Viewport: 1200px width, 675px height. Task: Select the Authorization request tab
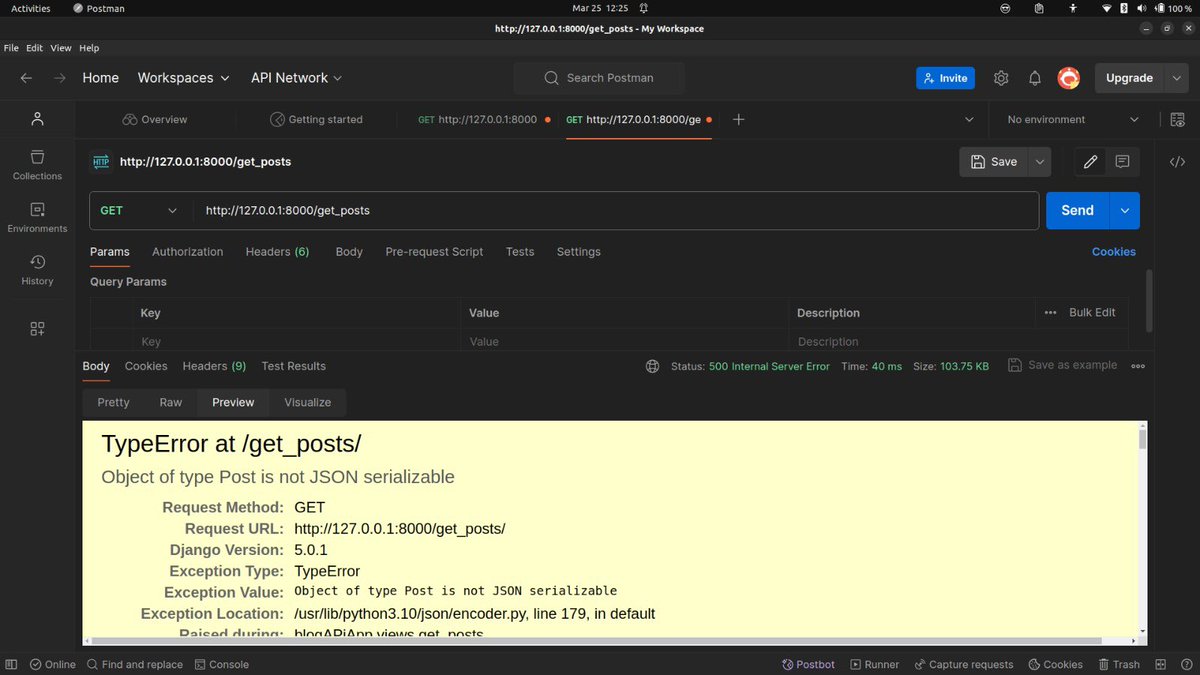pos(188,252)
